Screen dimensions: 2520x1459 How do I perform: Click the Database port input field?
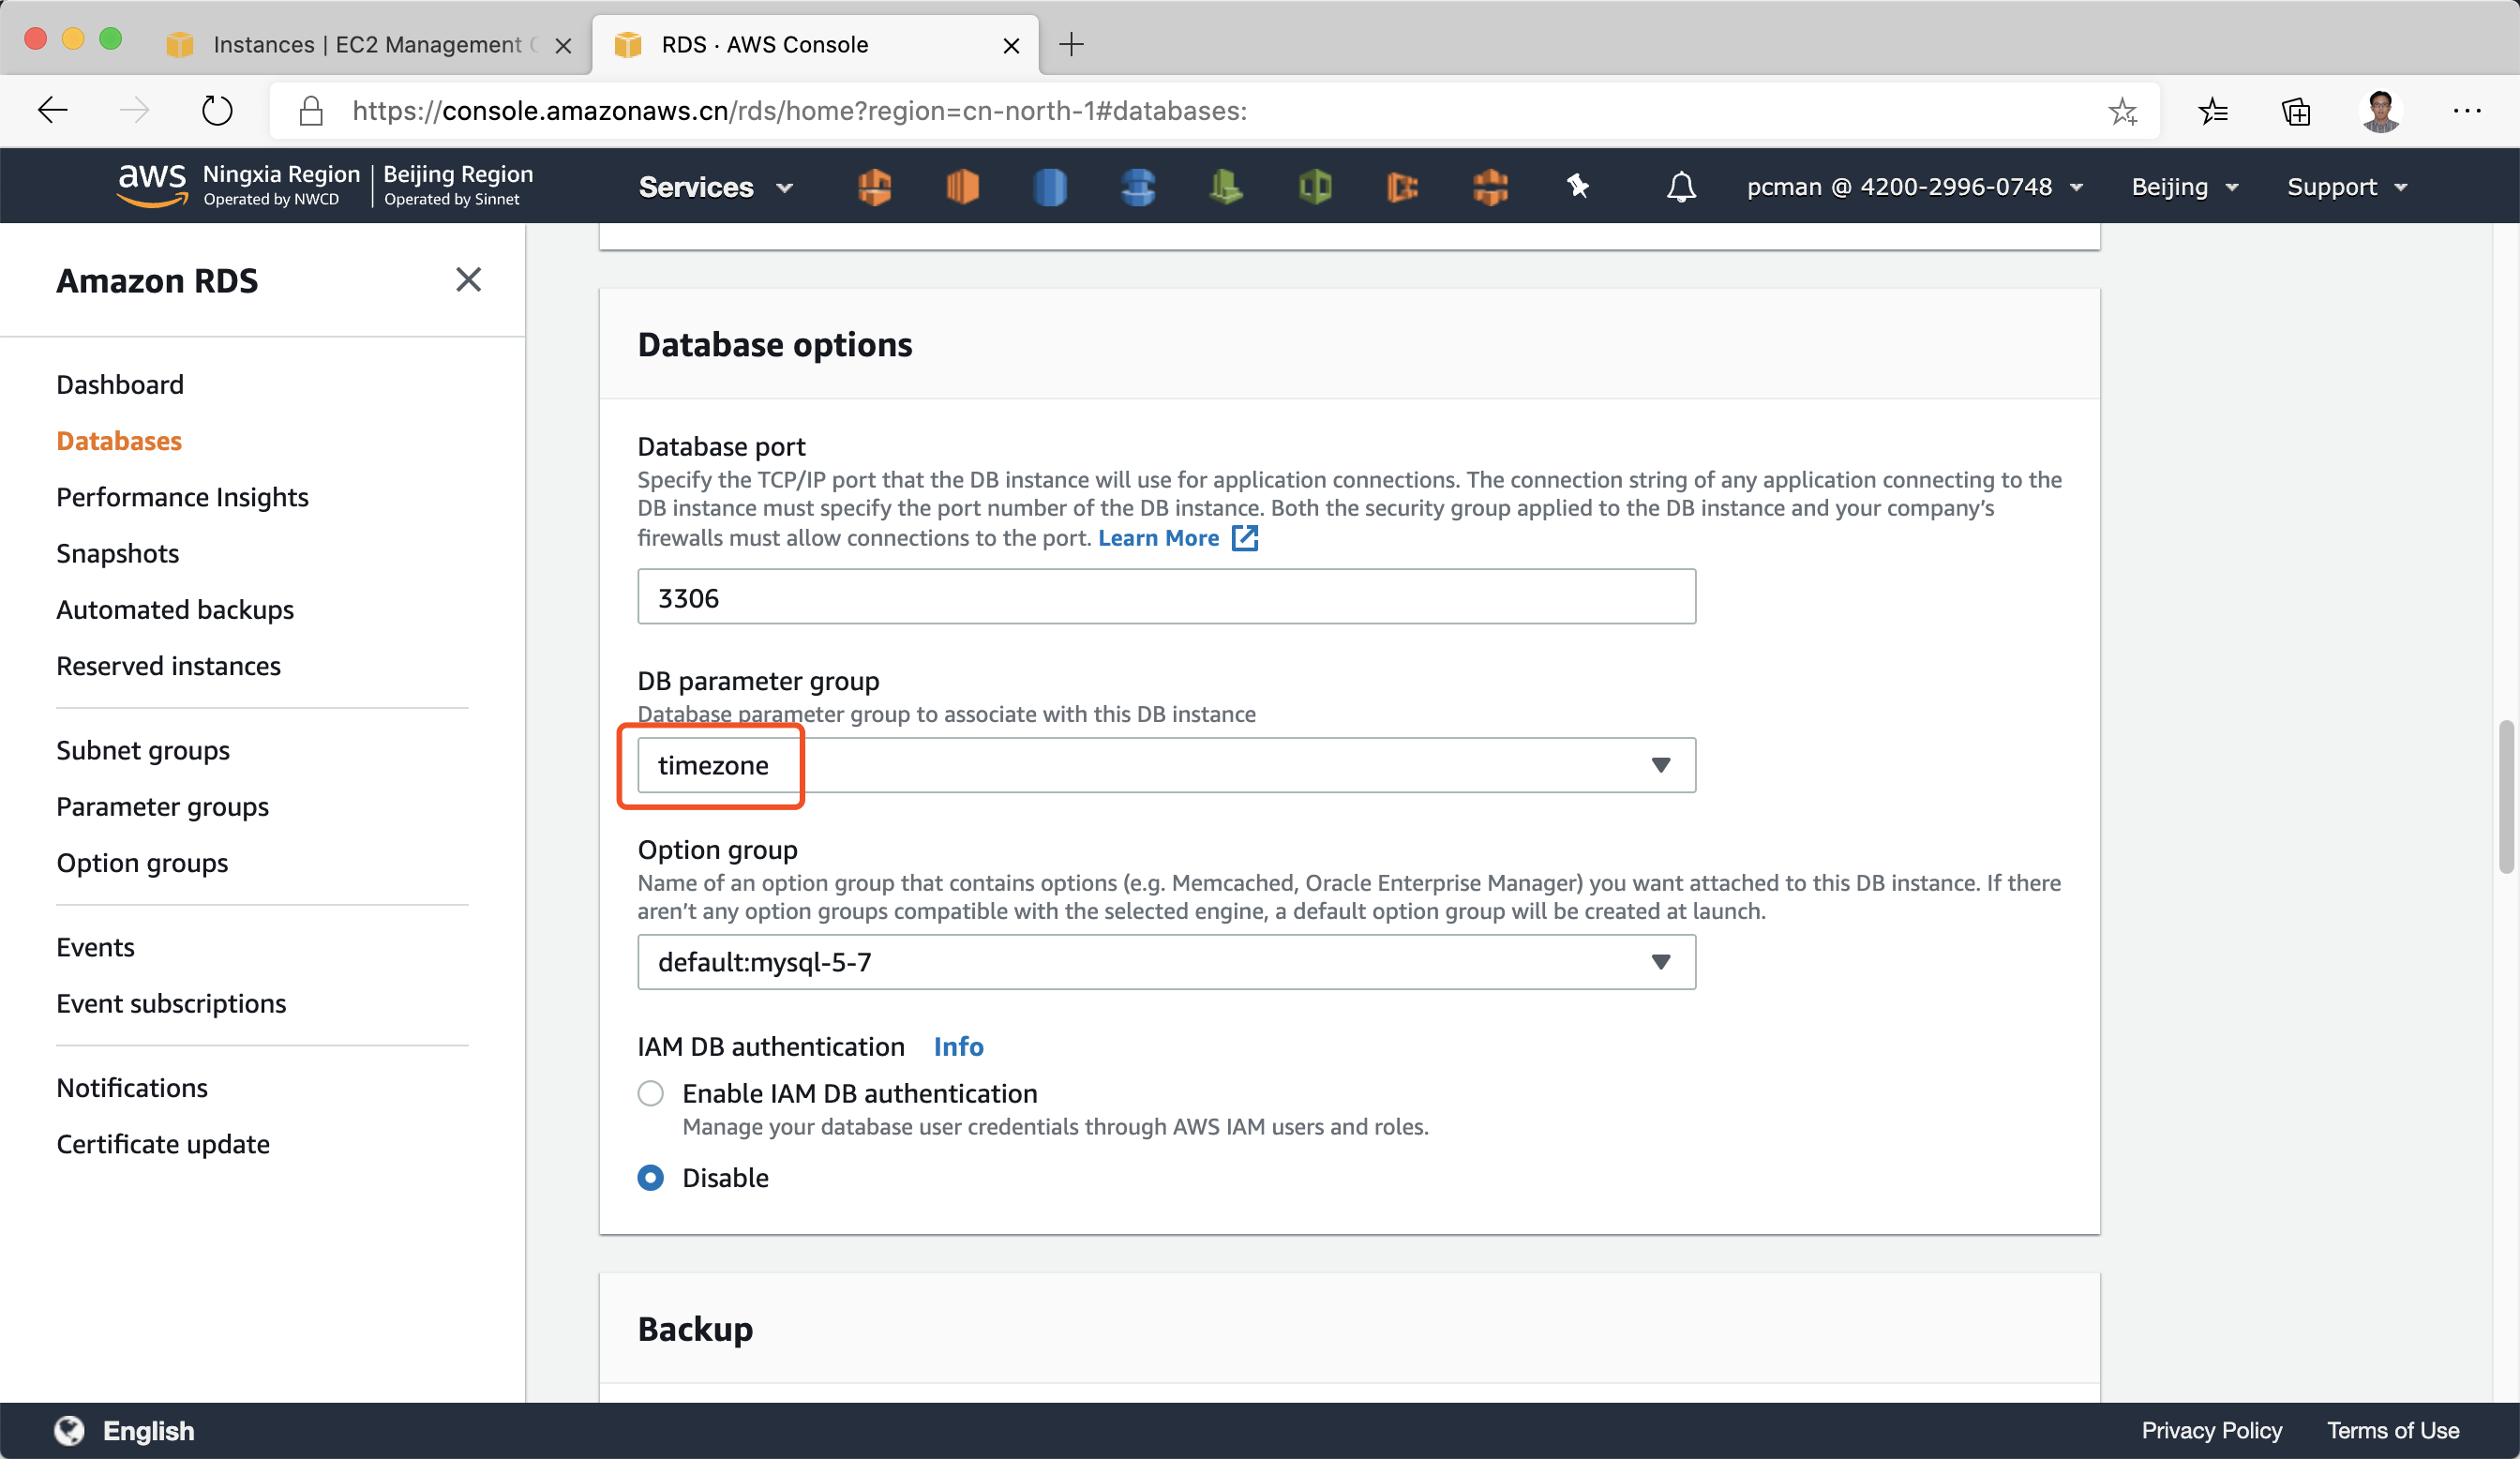pos(1166,597)
